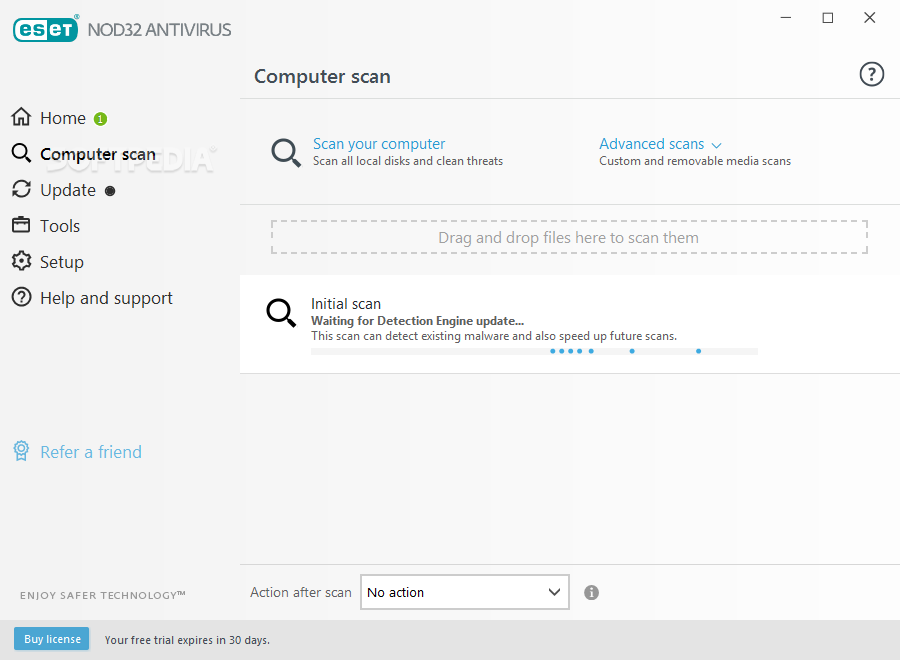Click the Setup gear icon

(21, 261)
